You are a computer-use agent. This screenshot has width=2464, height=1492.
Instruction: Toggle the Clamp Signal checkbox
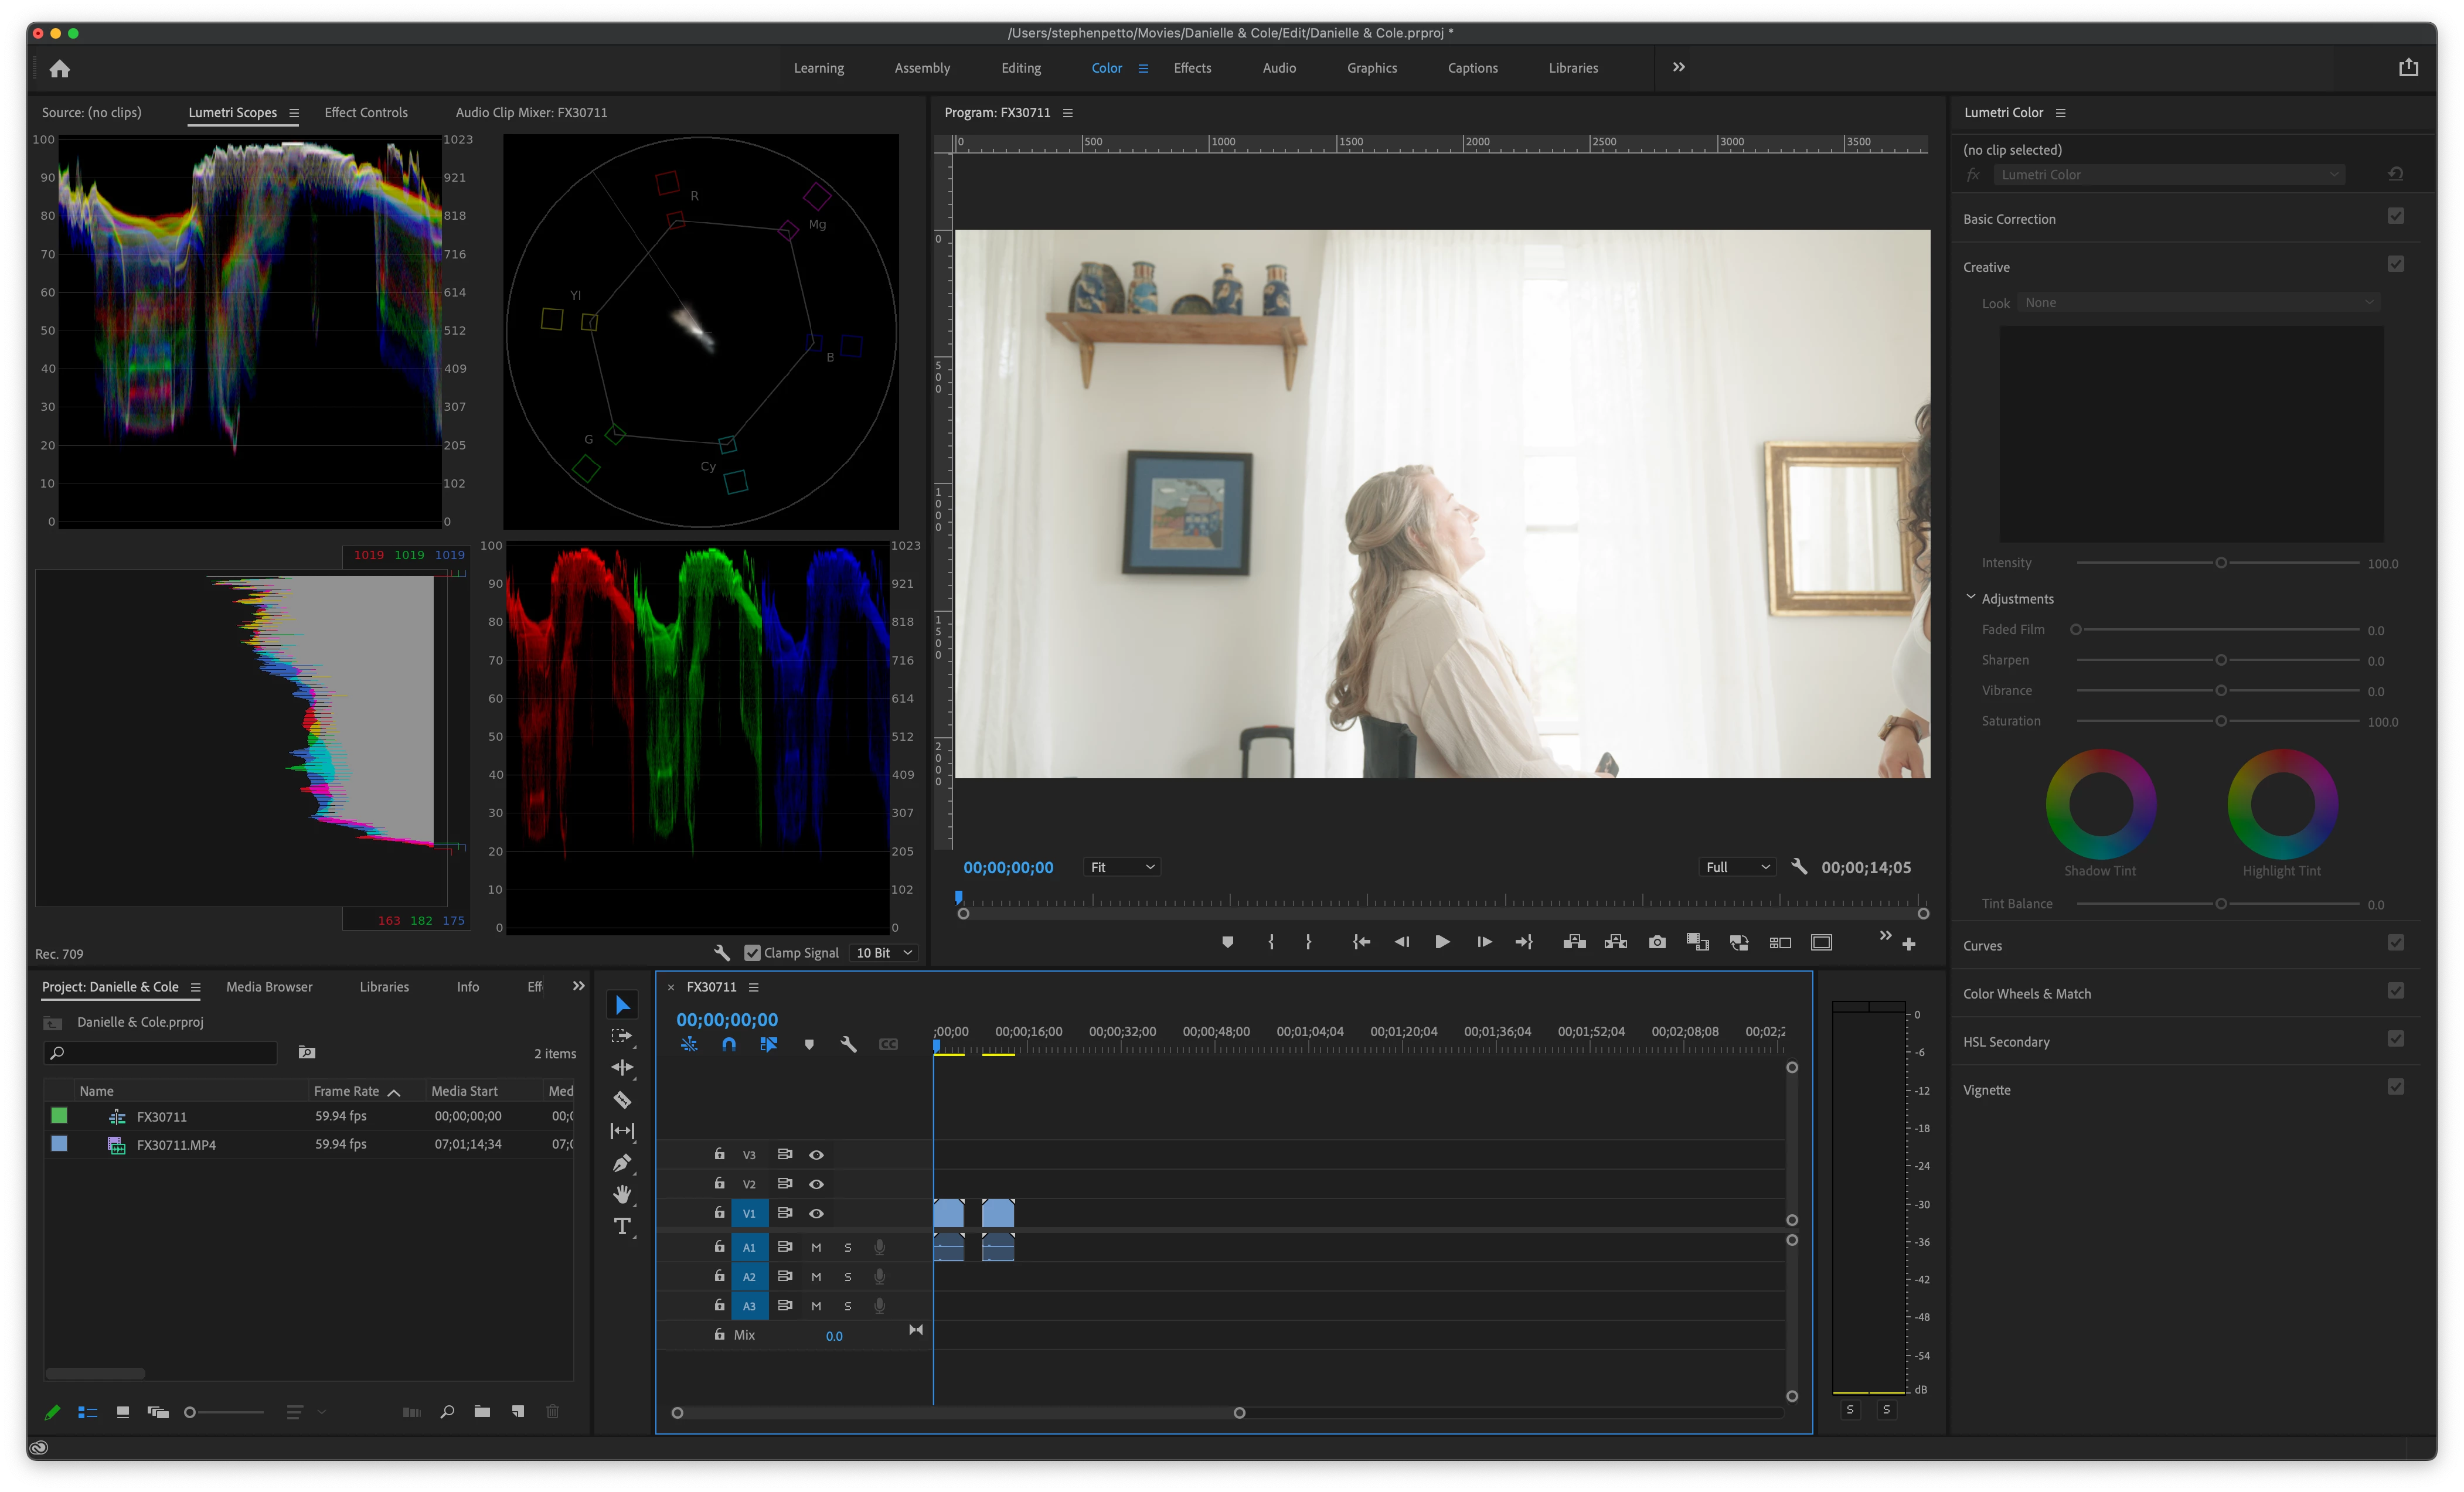(752, 953)
